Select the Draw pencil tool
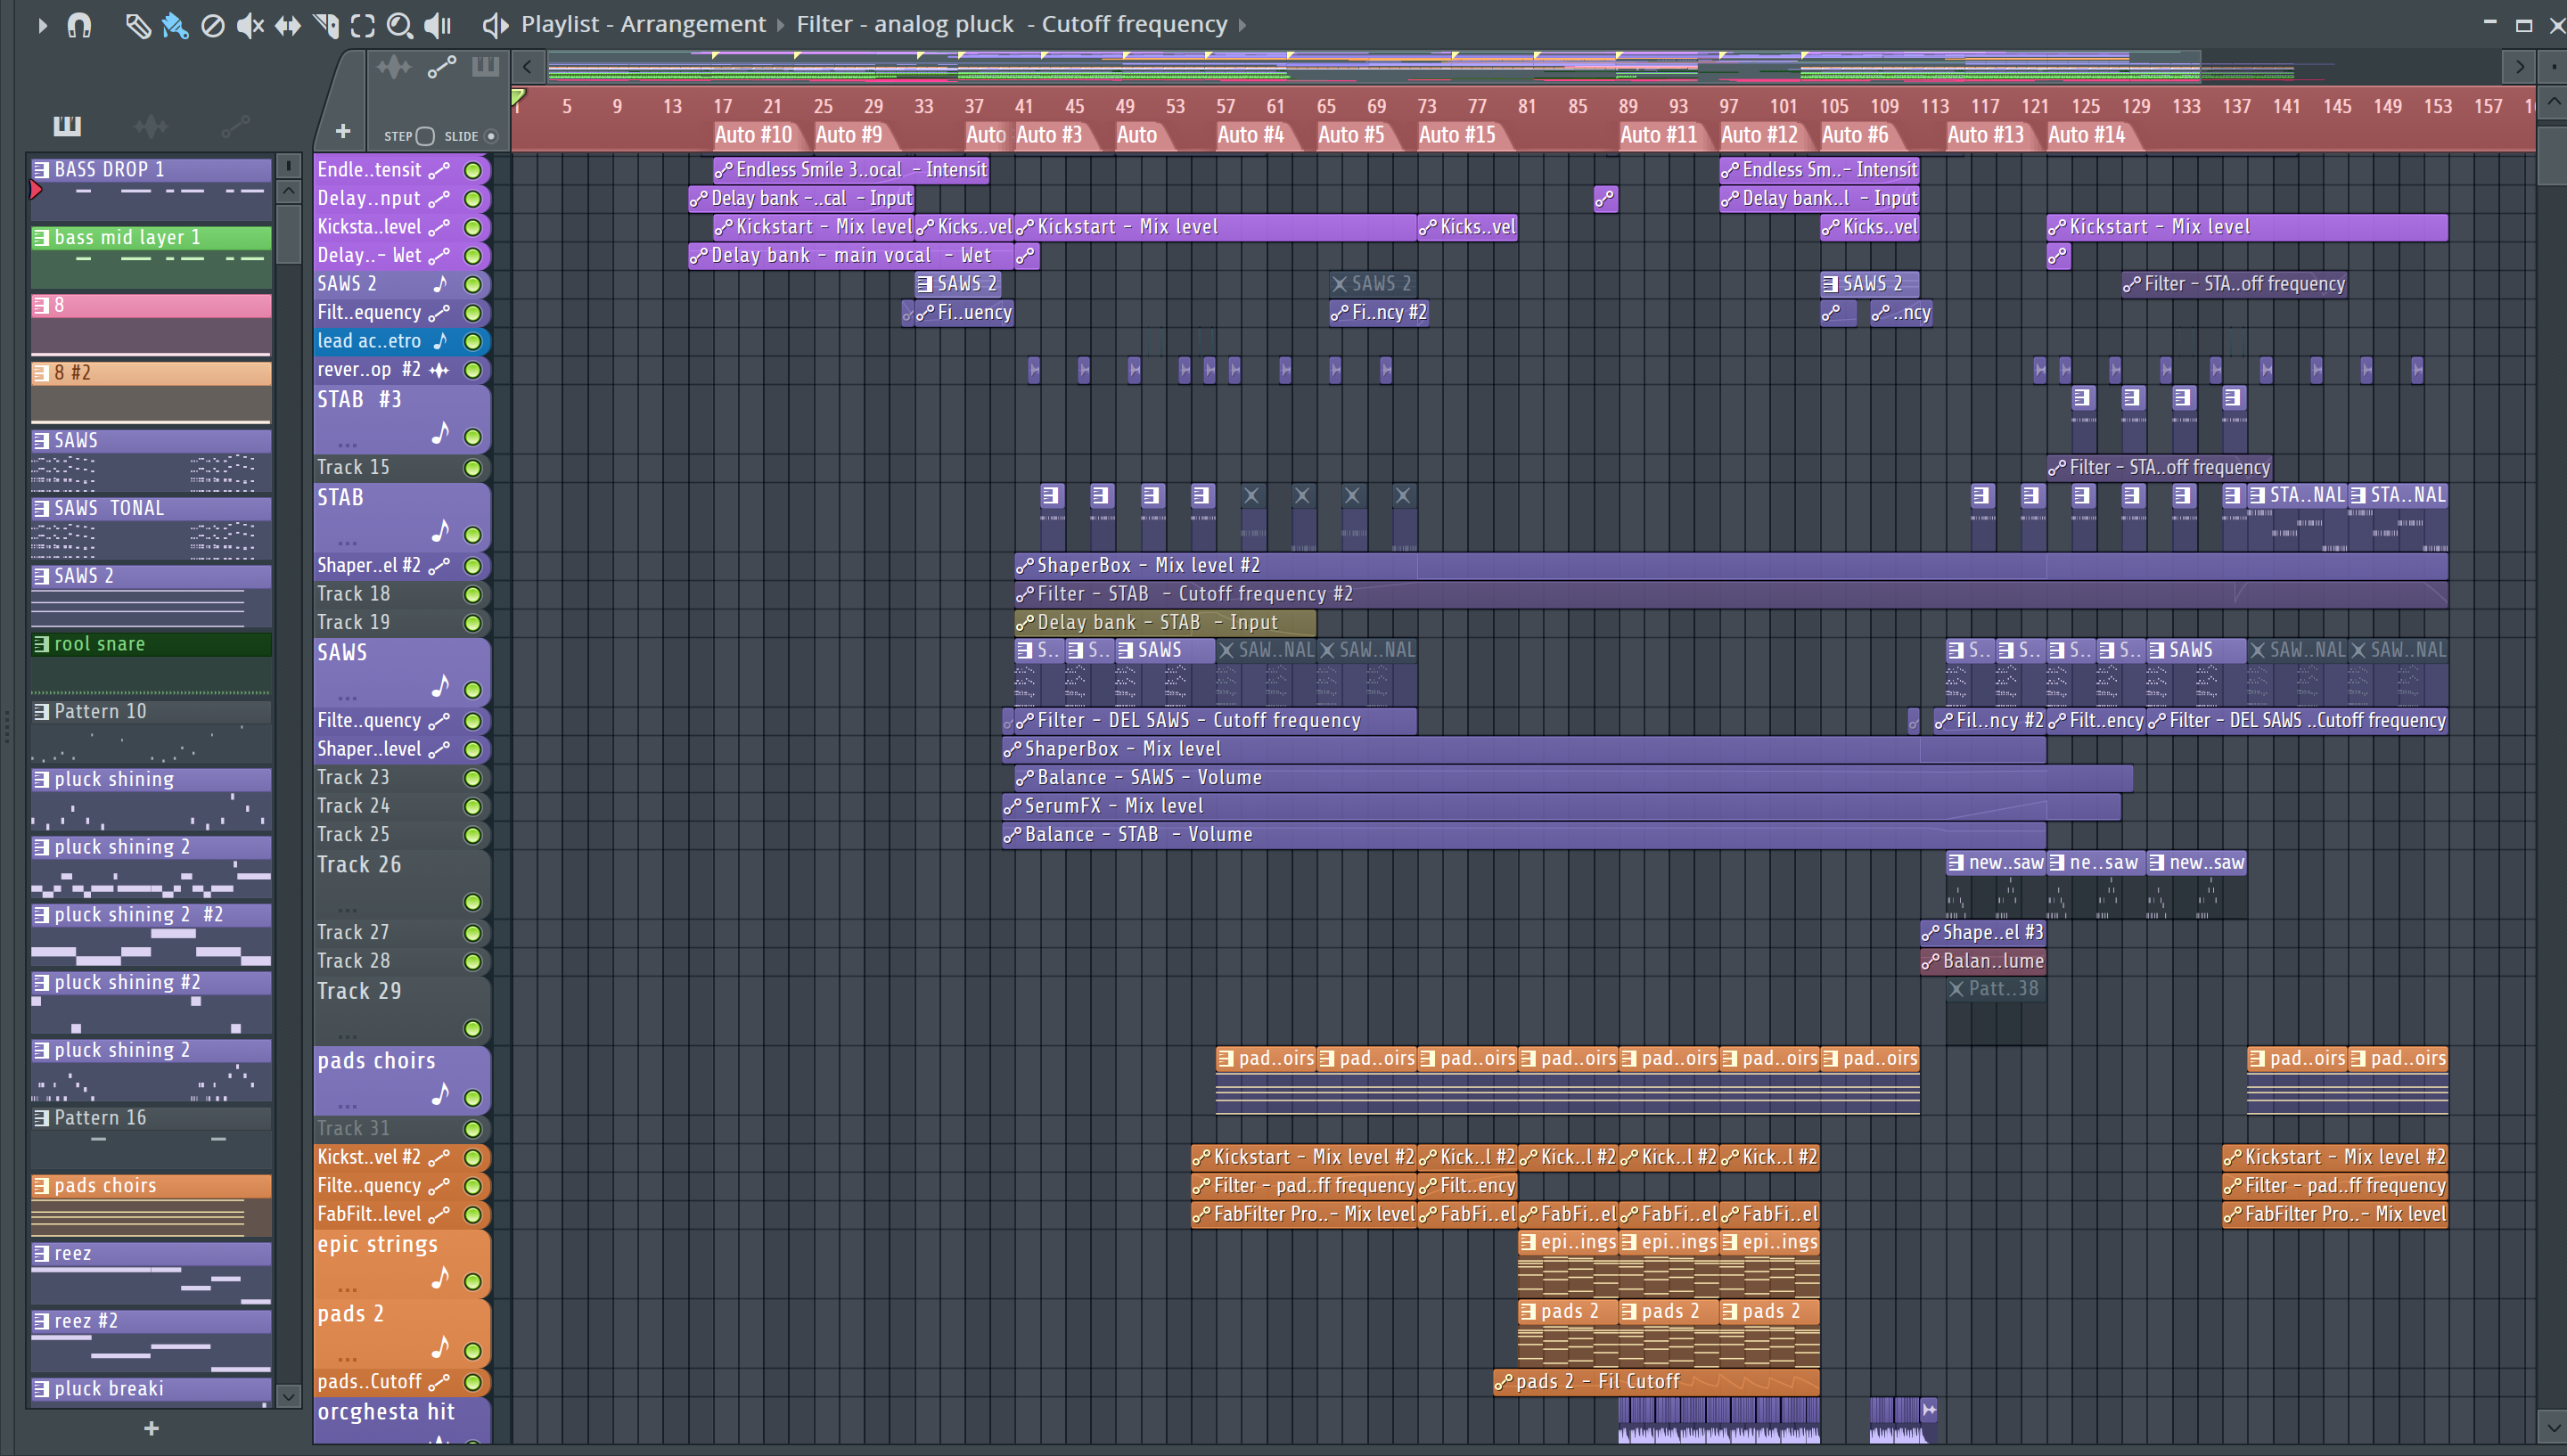 pos(137,25)
